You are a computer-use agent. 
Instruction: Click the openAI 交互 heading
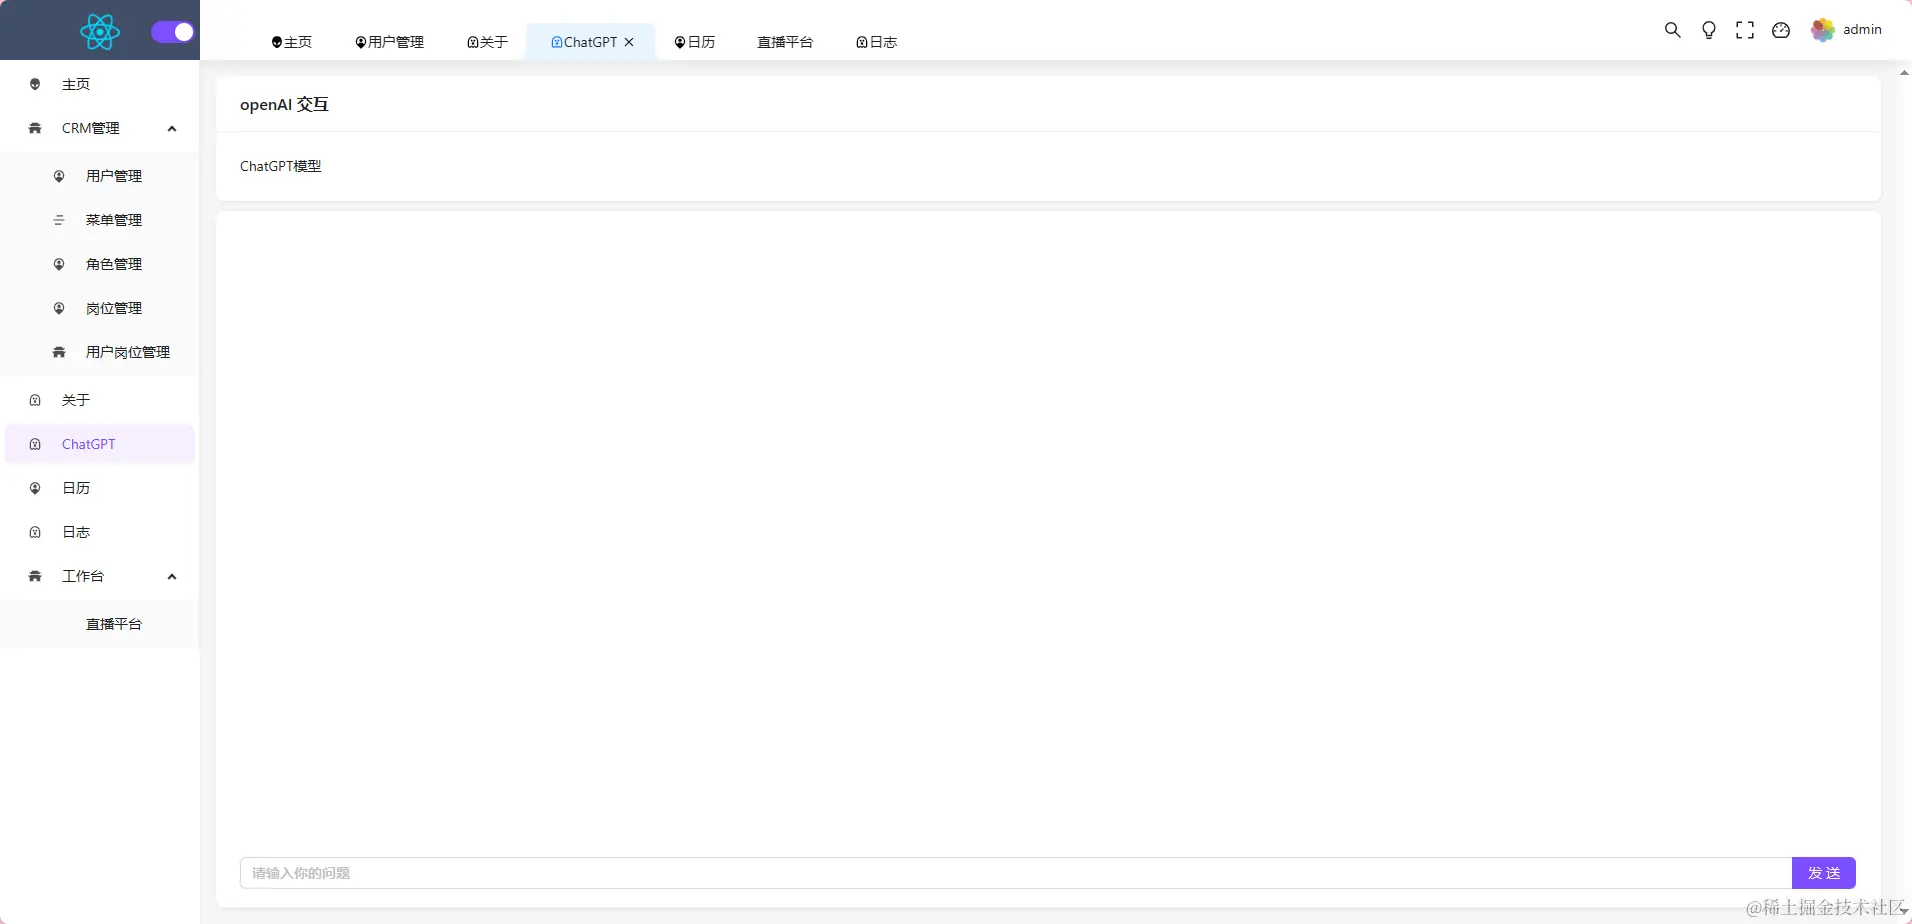[284, 104]
